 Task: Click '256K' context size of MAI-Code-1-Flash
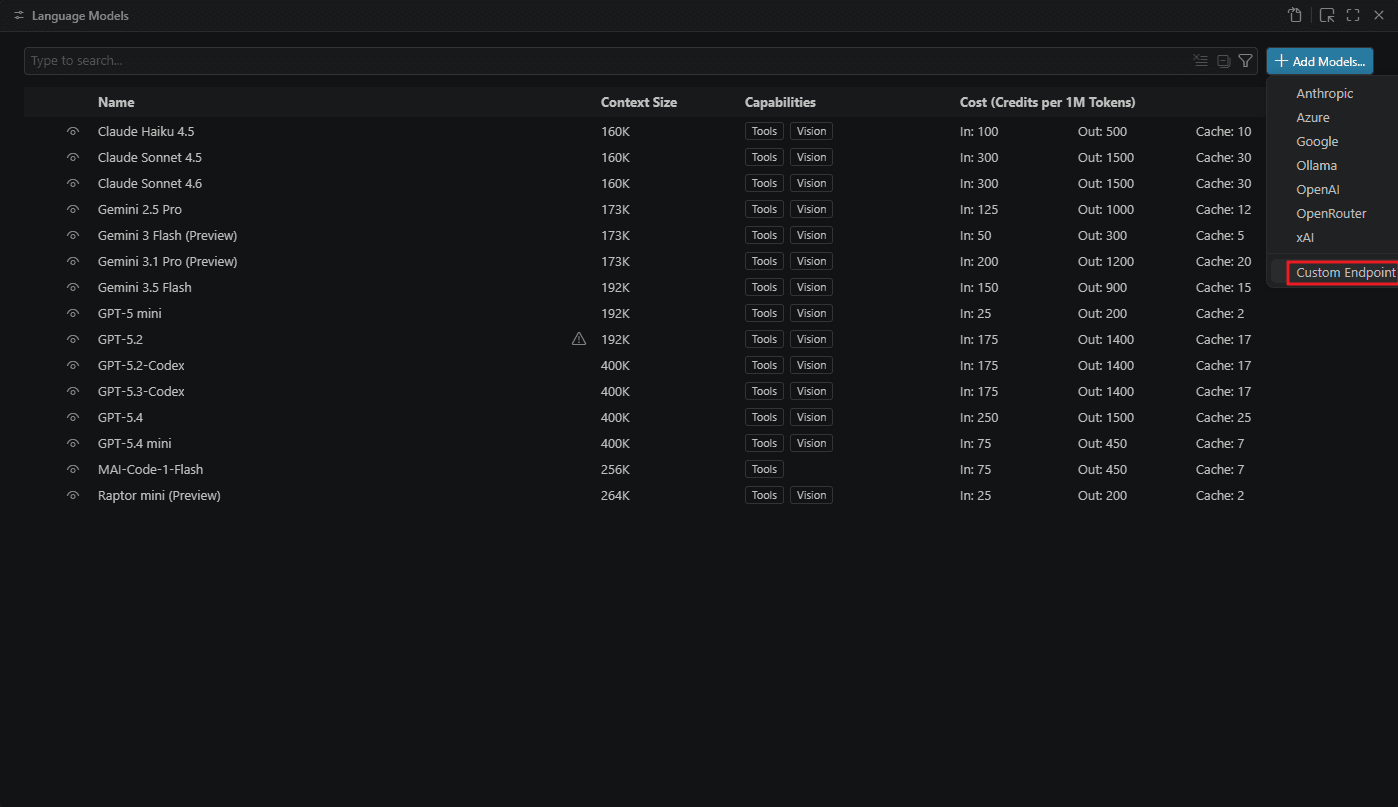click(615, 469)
